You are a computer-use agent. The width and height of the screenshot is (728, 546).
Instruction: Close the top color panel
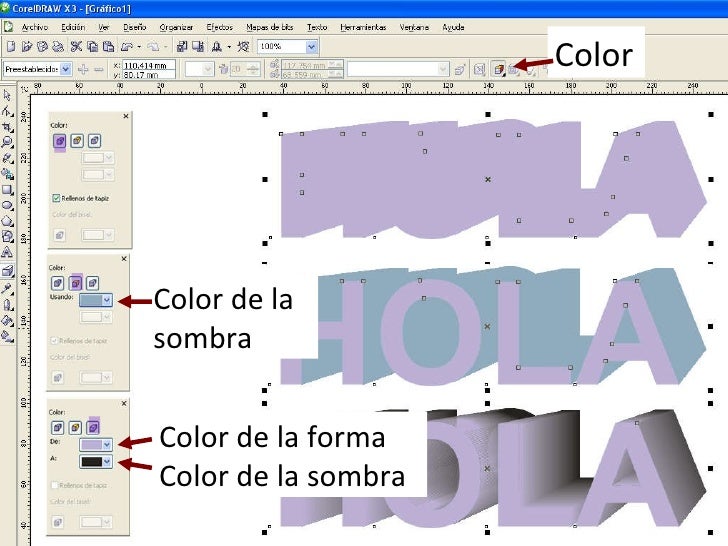(x=126, y=116)
